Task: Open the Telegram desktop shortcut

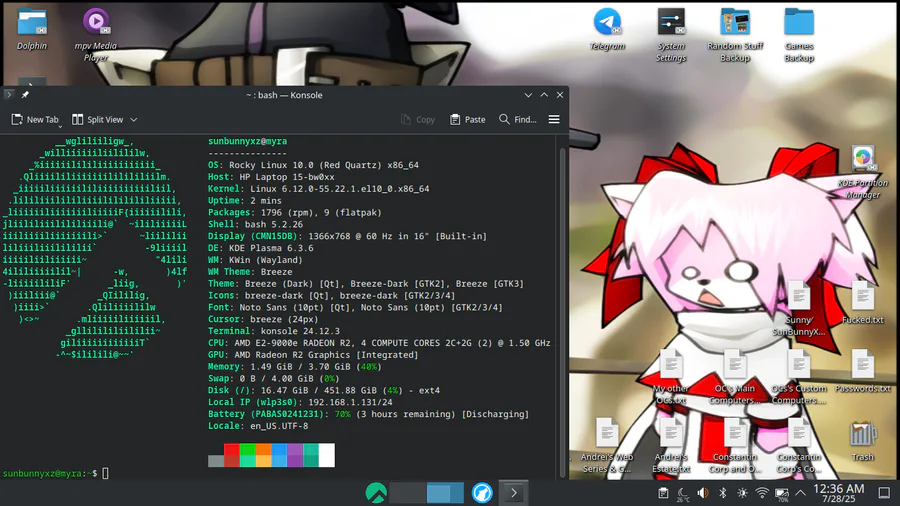Action: pos(607,29)
